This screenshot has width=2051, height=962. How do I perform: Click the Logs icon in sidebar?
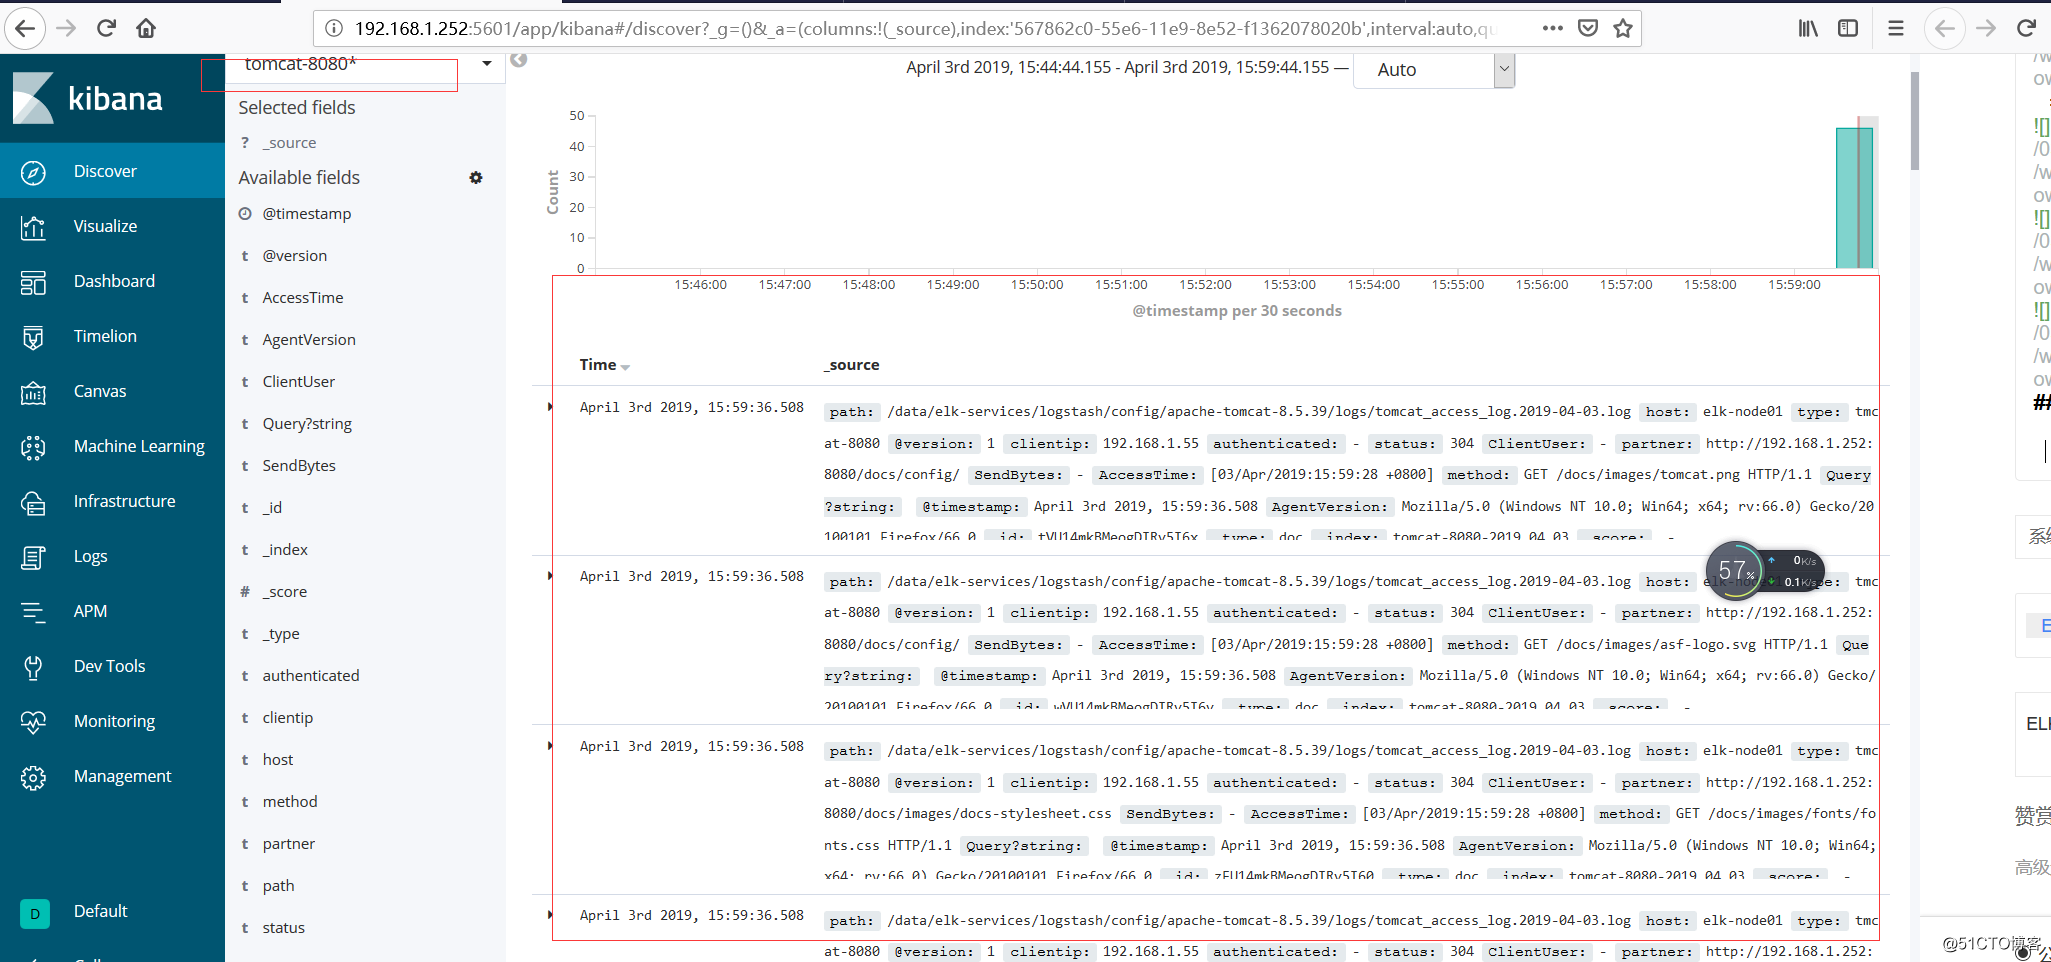(x=33, y=557)
